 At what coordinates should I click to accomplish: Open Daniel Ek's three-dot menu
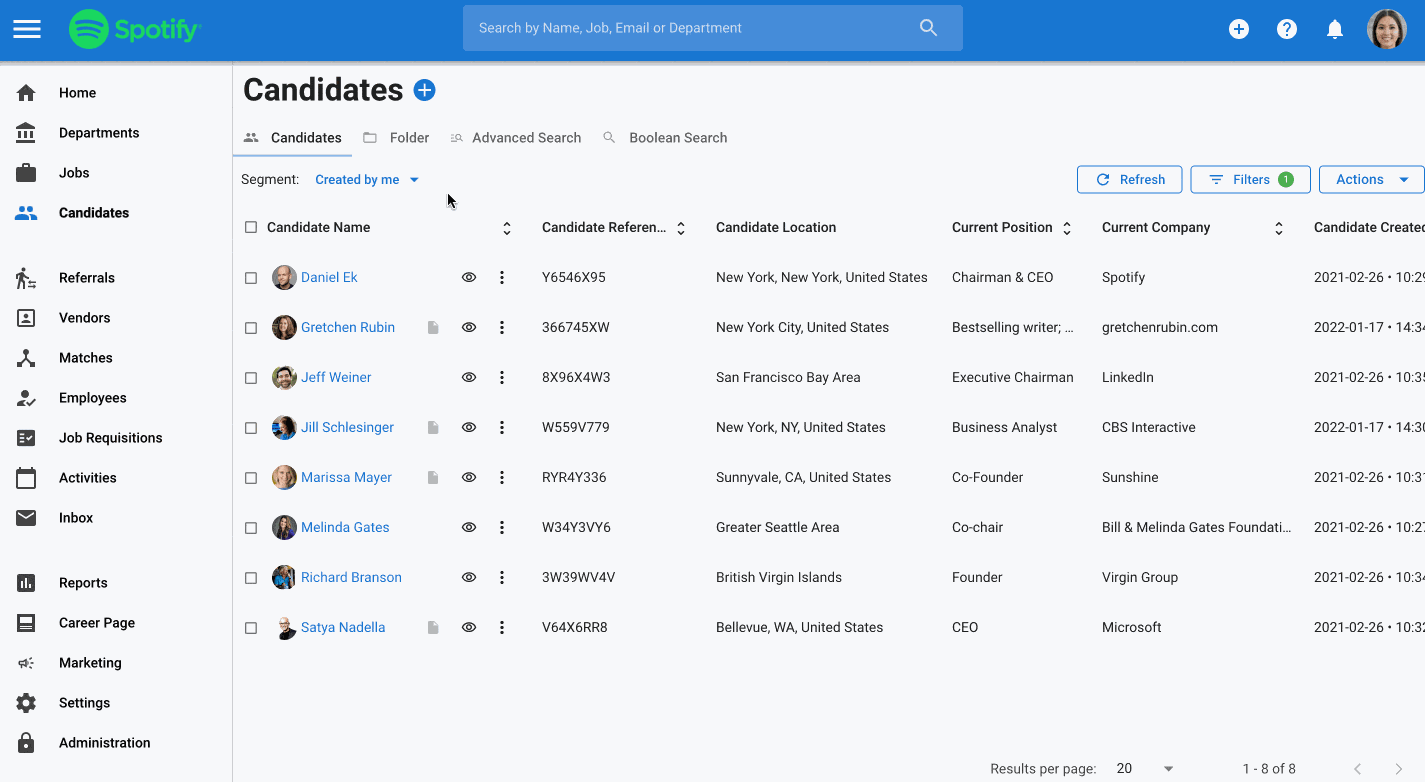pyautogui.click(x=502, y=278)
